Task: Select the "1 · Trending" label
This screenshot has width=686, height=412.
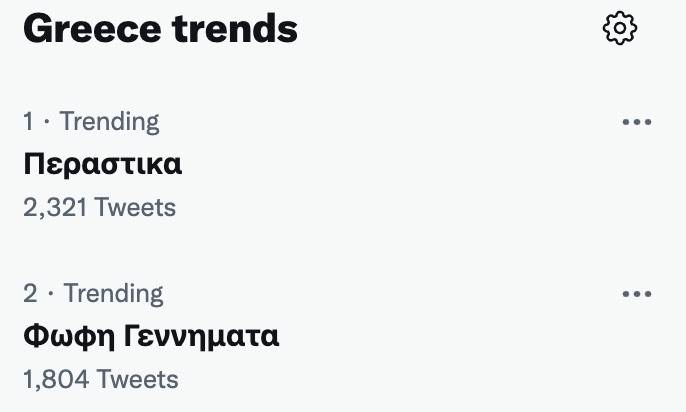Action: 91,122
